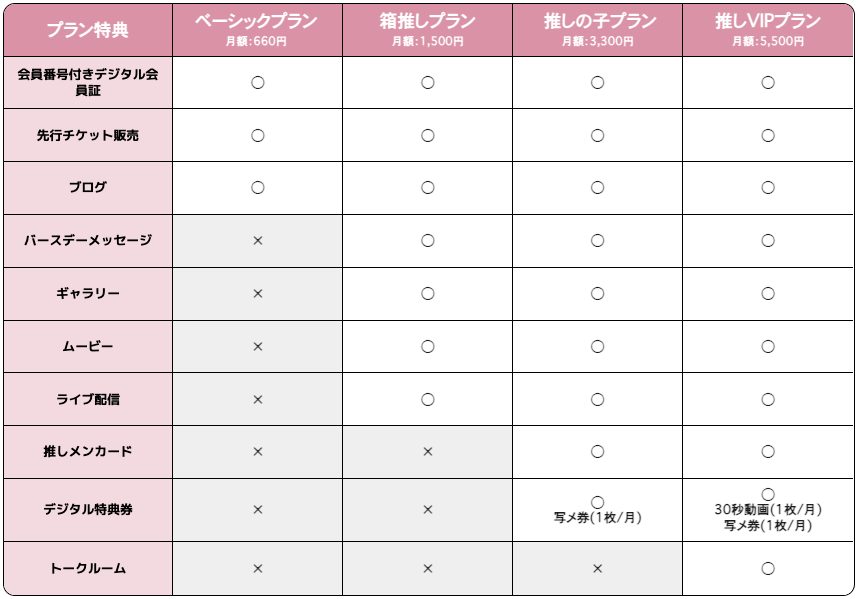858x599 pixels.
Task: Click the cross for バースデーメッセージ under ベーシックプラン
Action: pyautogui.click(x=257, y=241)
